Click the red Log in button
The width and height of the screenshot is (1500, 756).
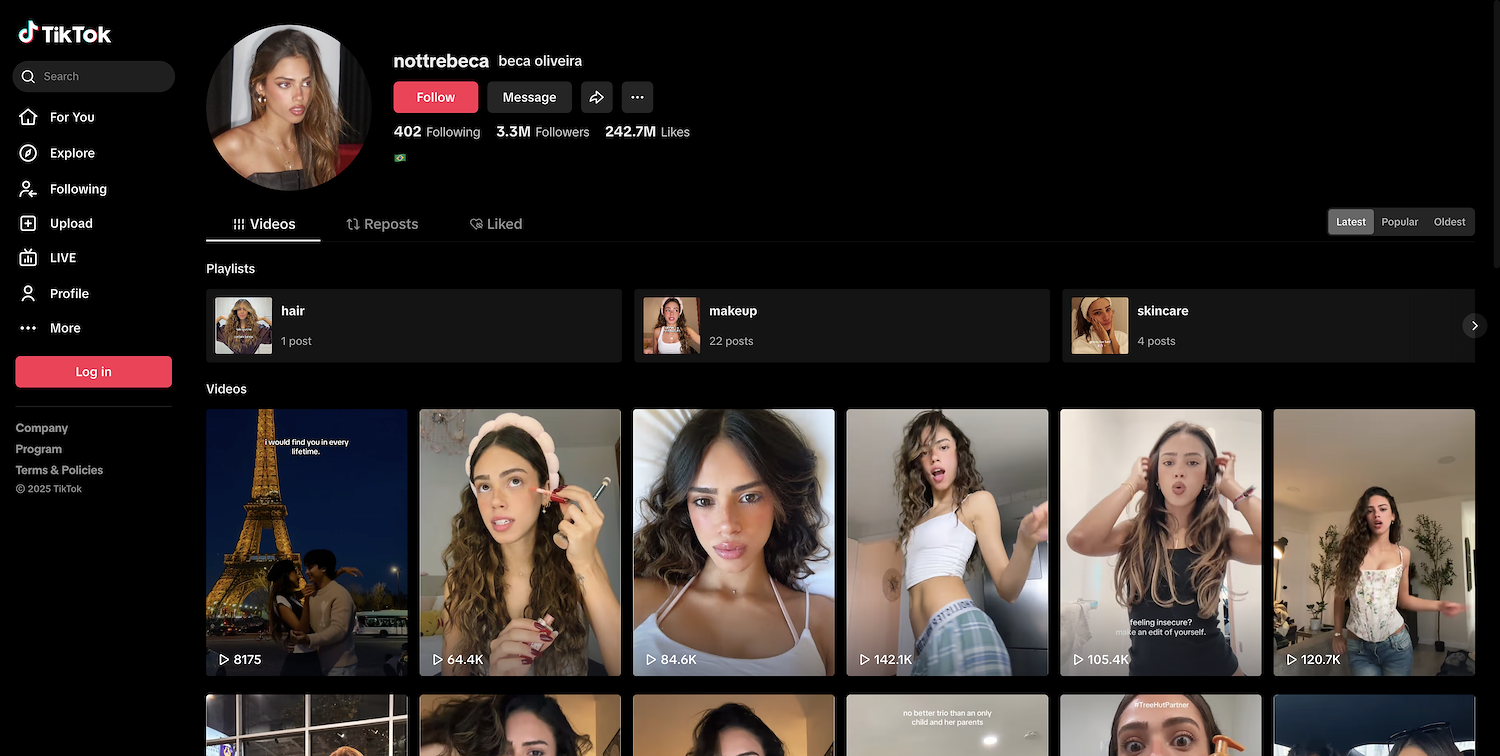click(93, 372)
